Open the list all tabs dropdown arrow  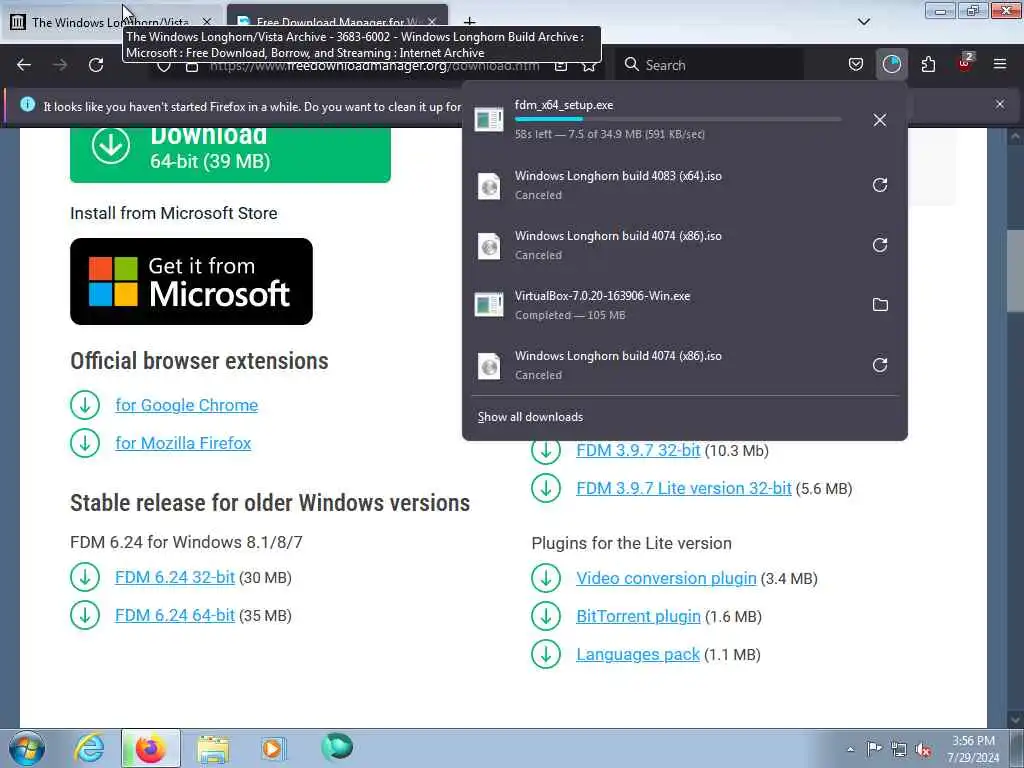(863, 22)
